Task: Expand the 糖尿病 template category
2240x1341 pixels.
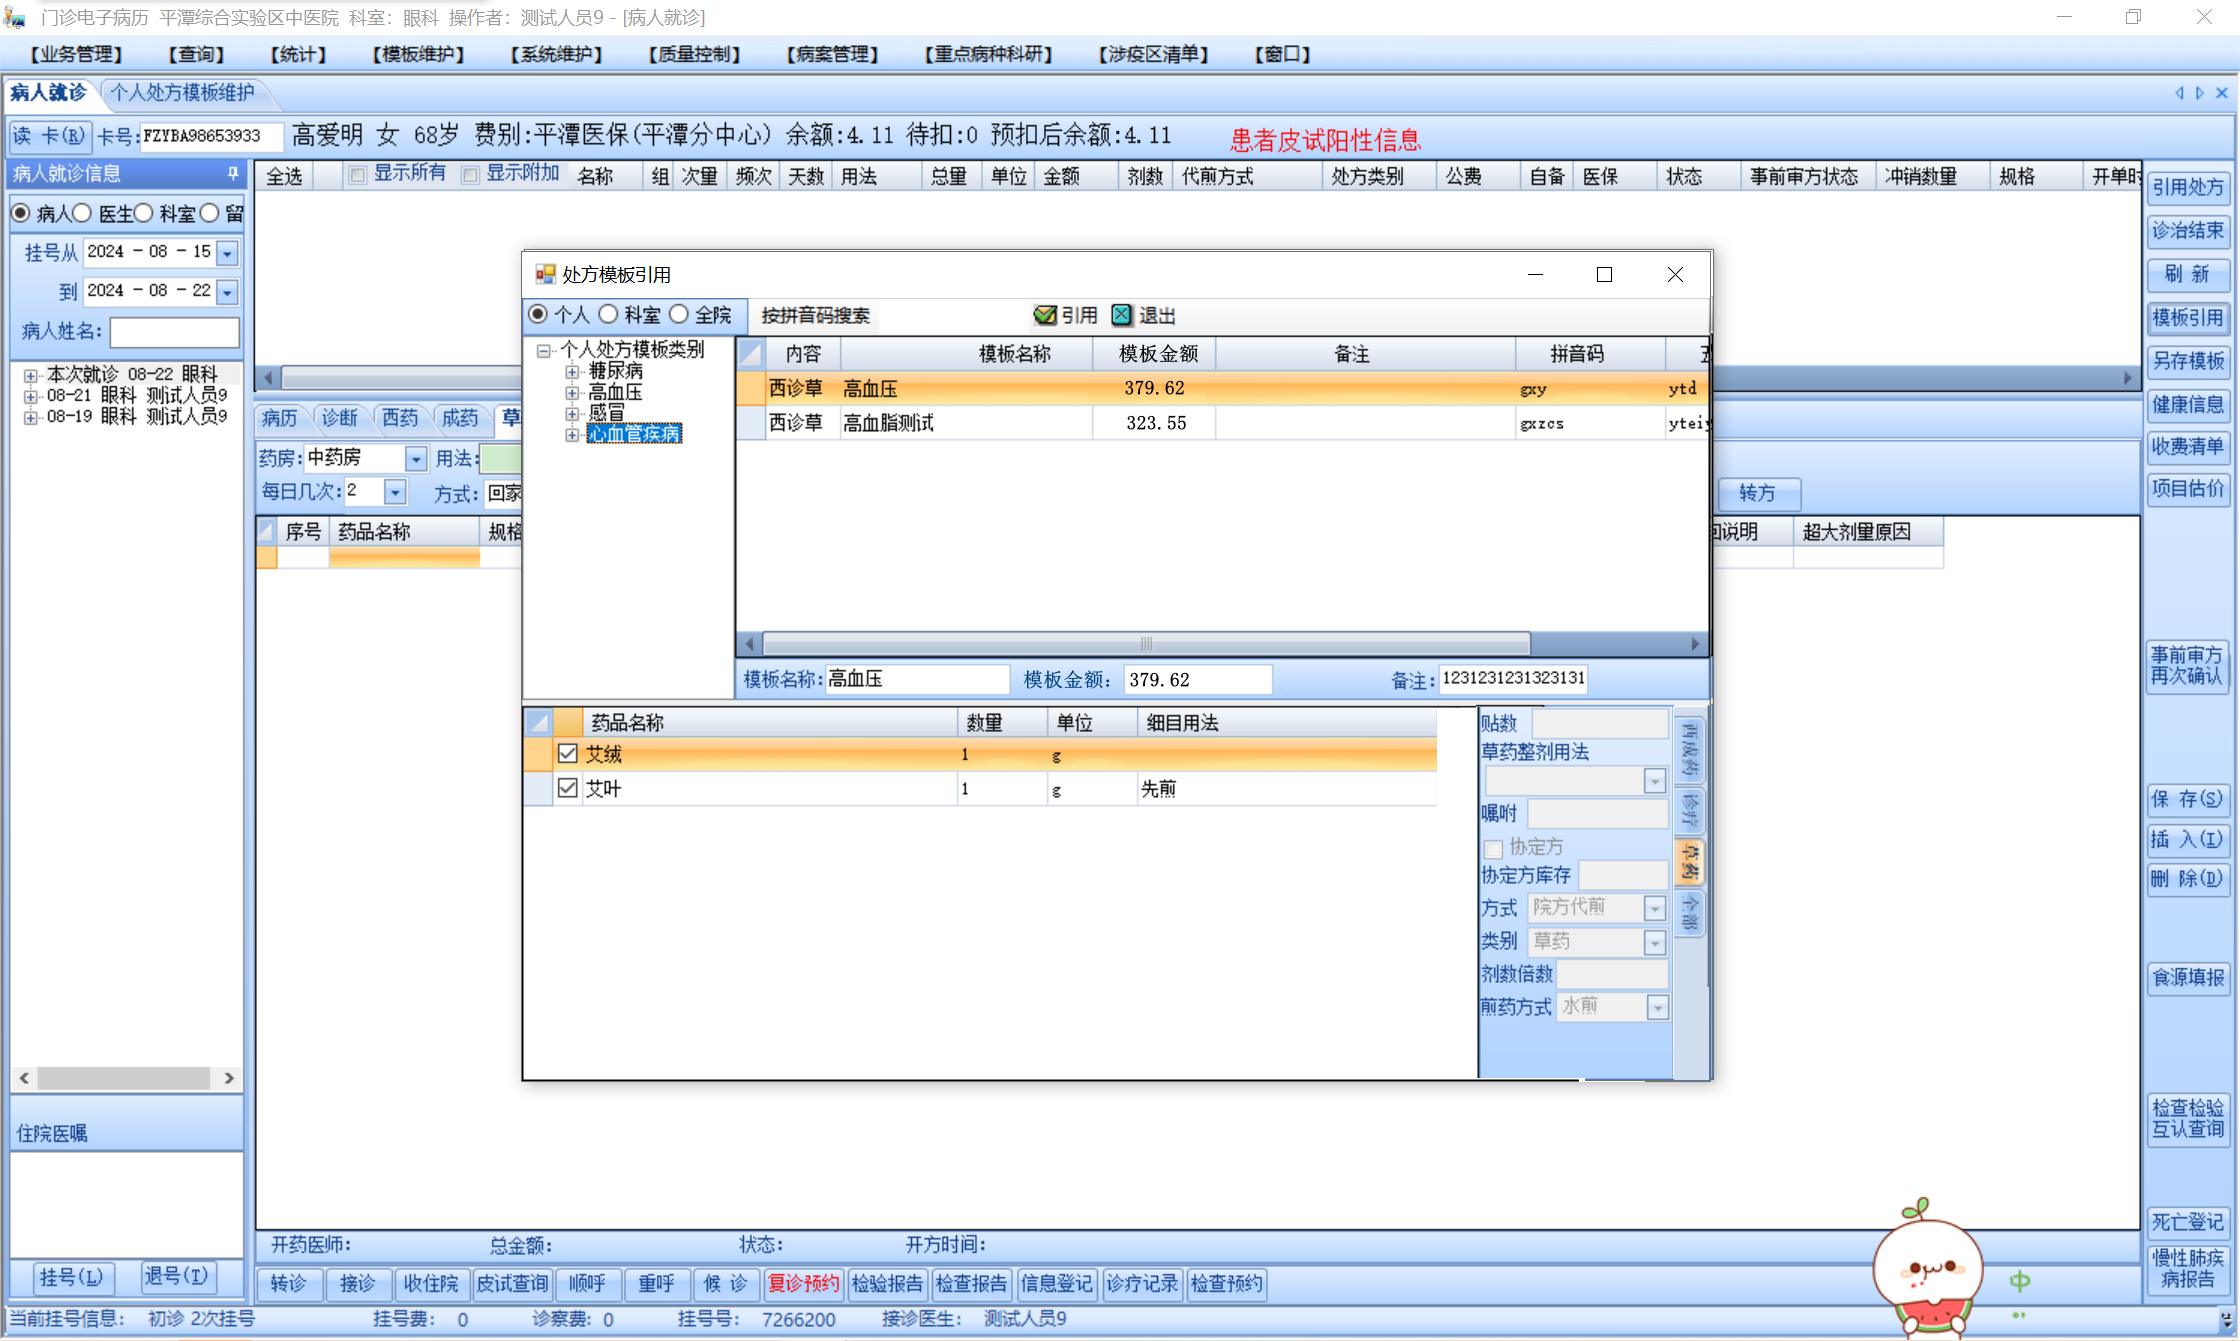Action: point(572,372)
